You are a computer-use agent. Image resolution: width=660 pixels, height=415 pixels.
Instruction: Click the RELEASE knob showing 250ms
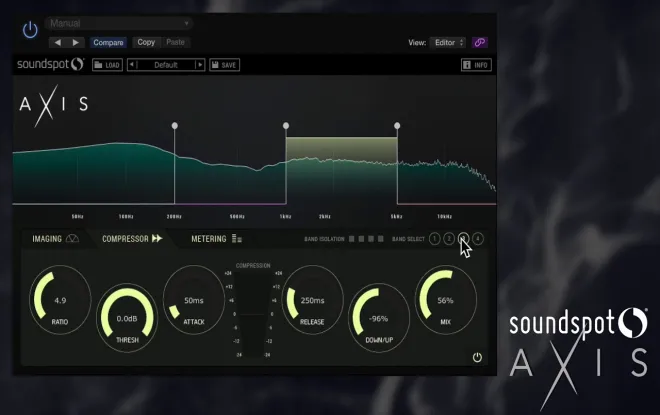[x=312, y=300]
